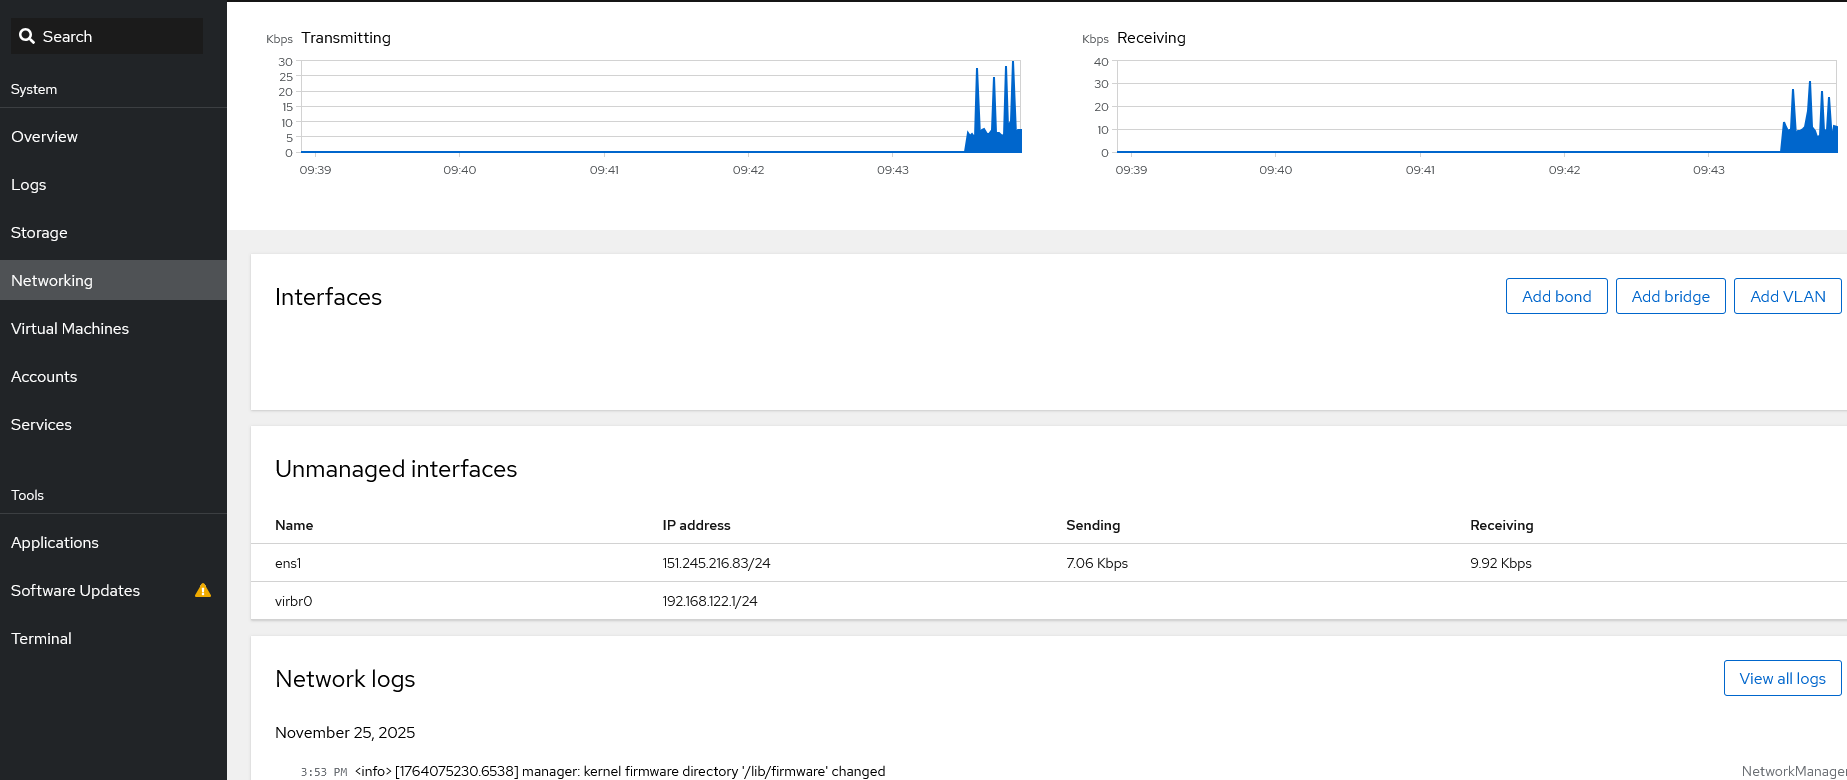
Task: Select Networking in the sidebar
Action: point(52,281)
